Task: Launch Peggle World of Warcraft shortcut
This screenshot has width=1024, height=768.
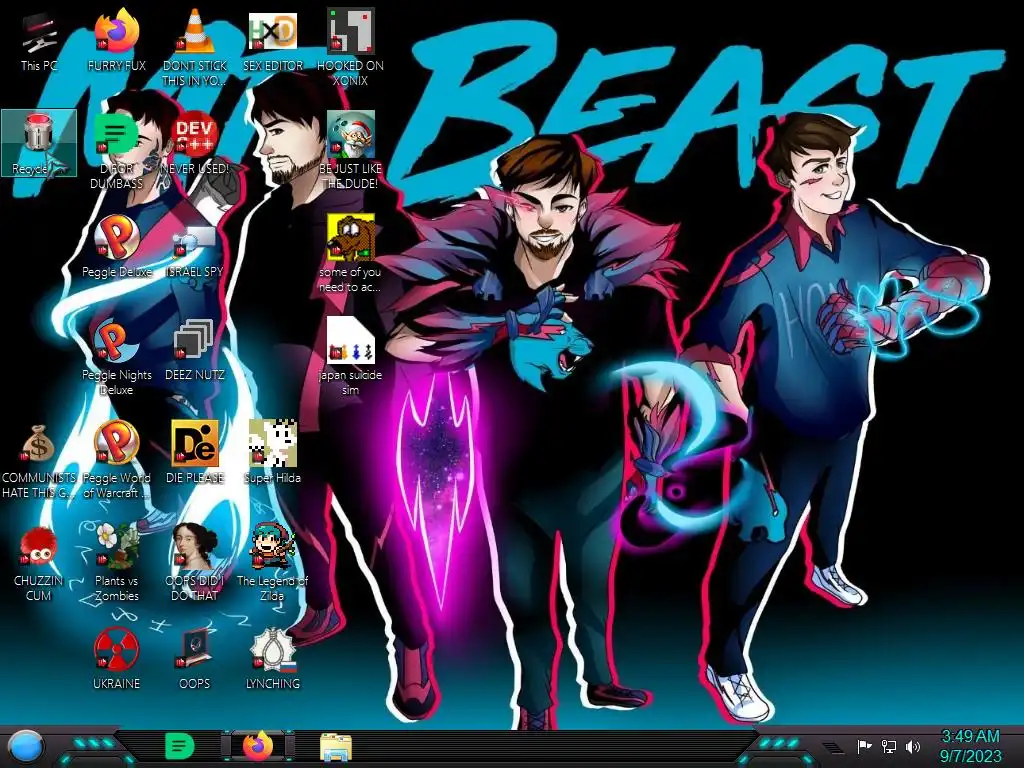Action: [116, 460]
